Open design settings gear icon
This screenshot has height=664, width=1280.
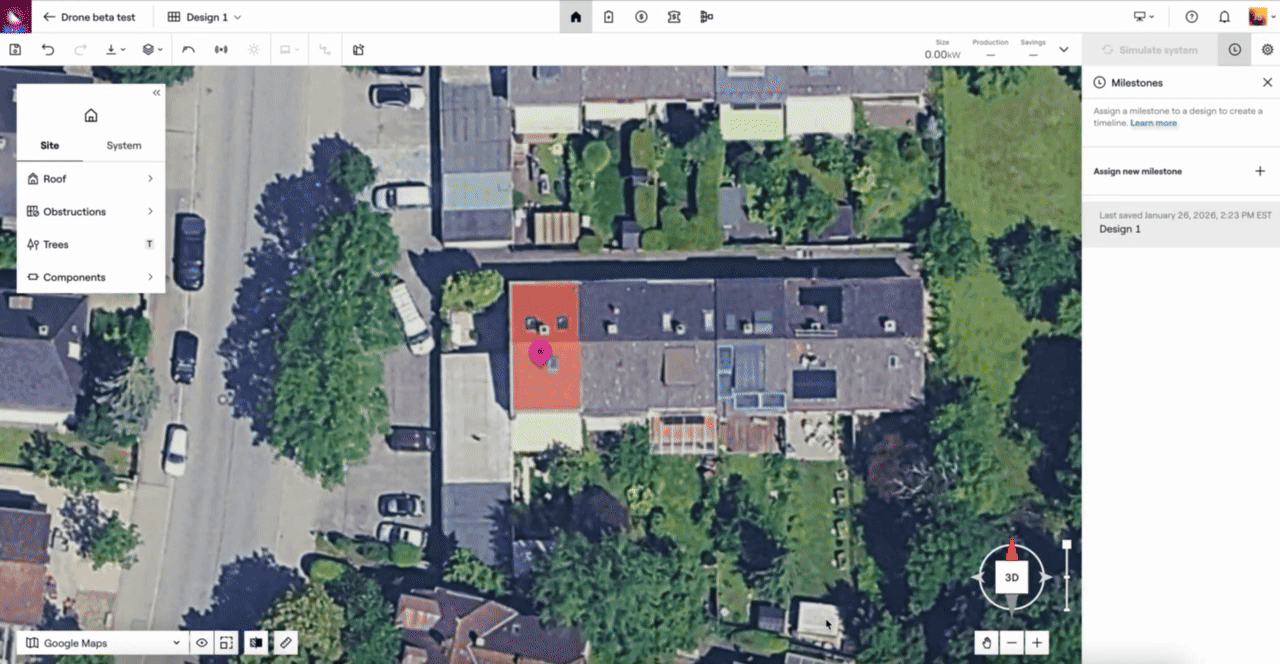[x=1267, y=49]
